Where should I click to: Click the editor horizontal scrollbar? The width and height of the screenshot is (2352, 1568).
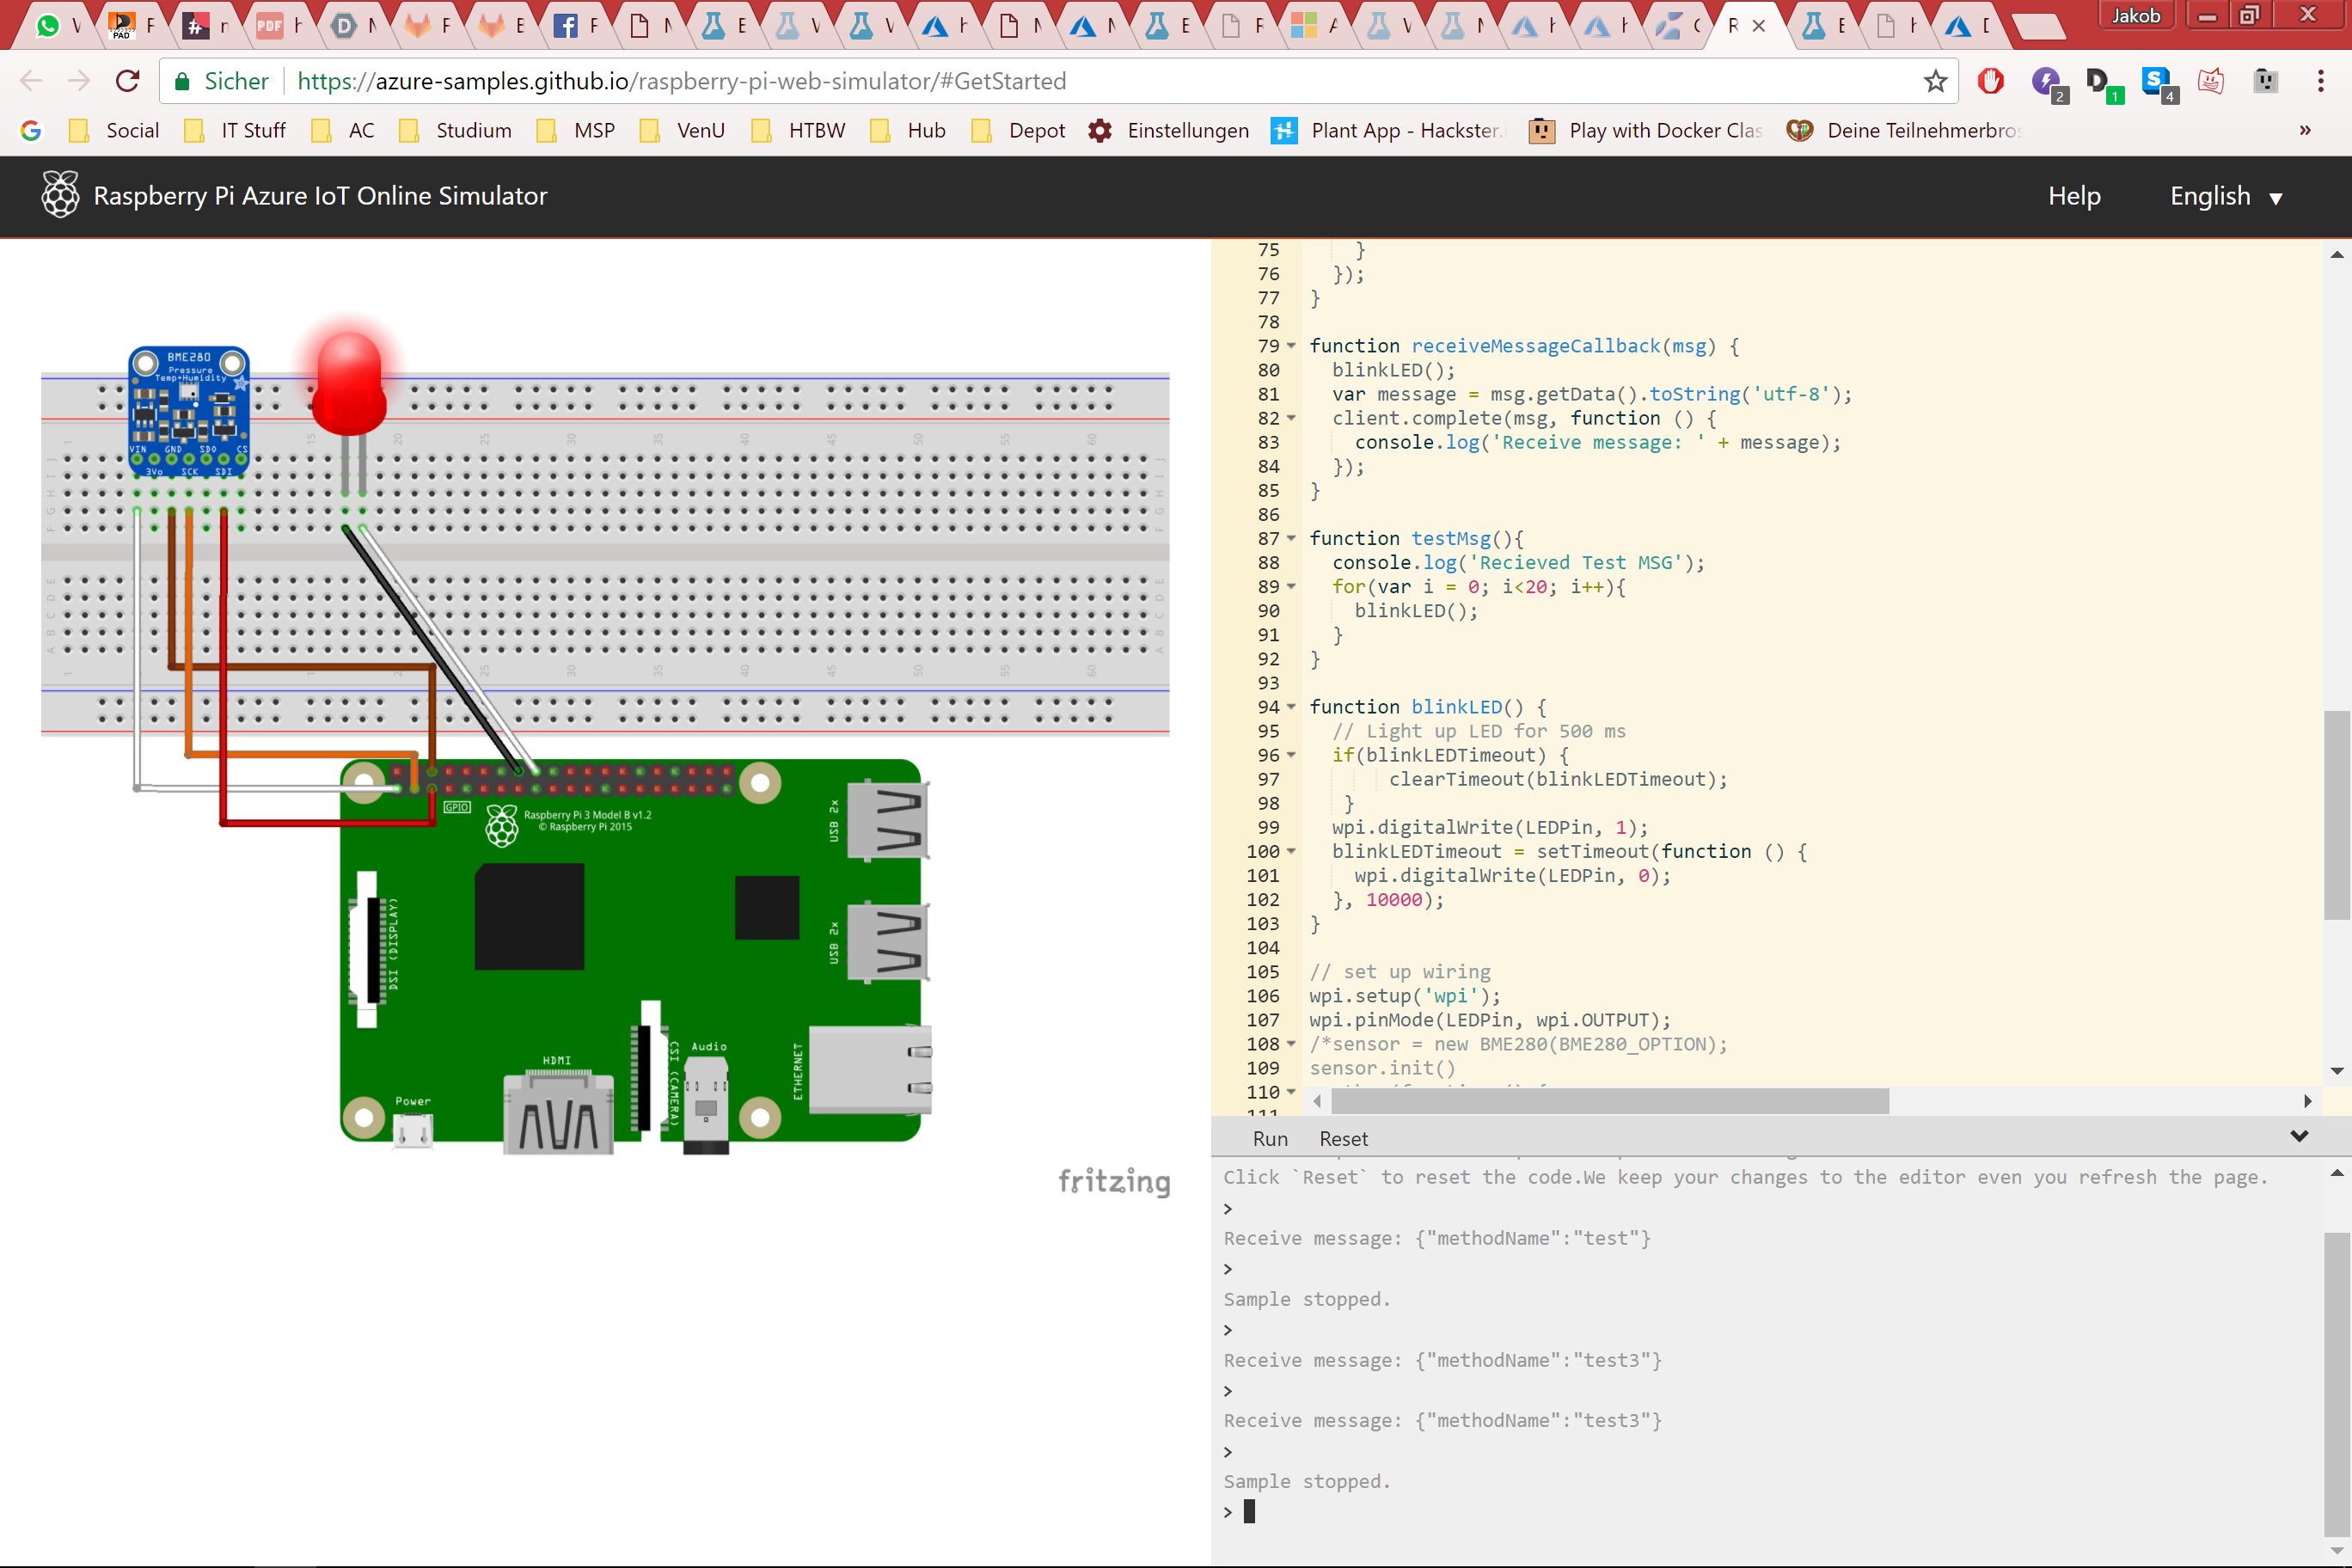tap(1610, 1101)
